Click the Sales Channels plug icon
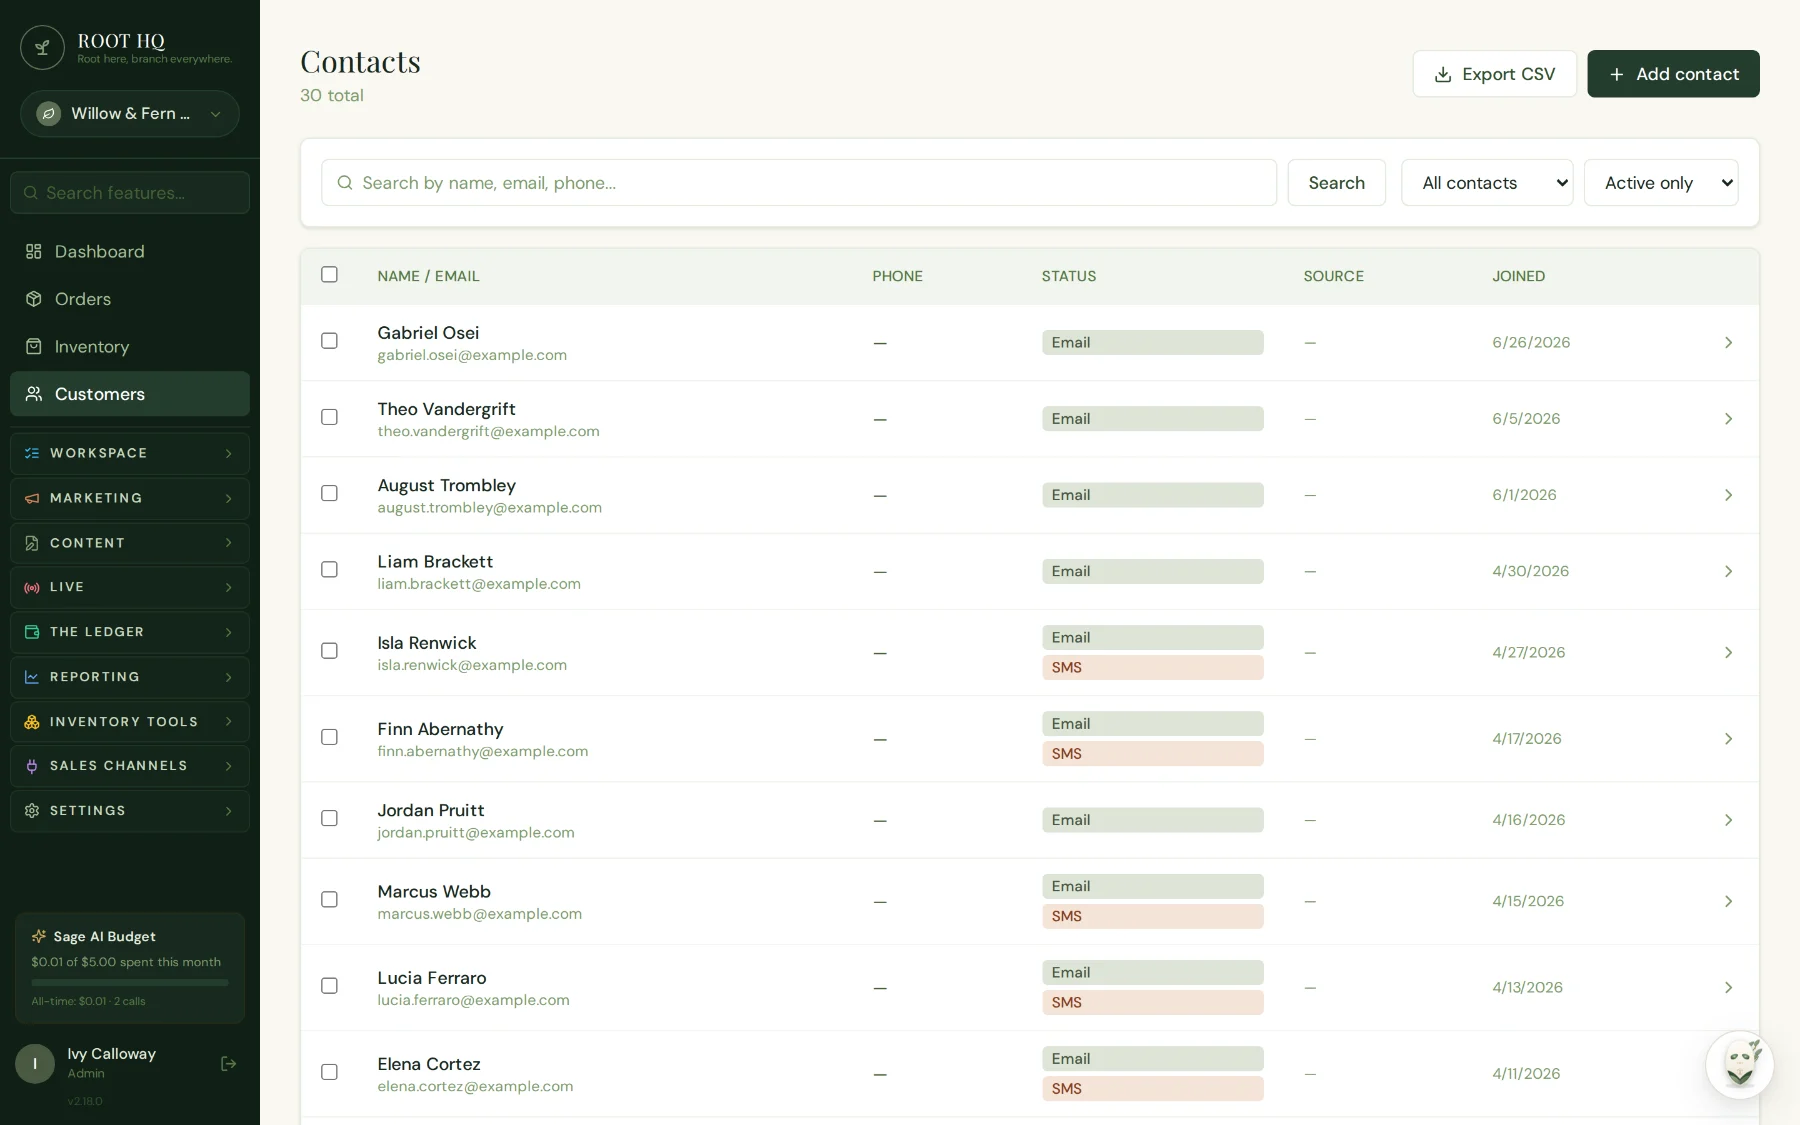Screen dimensions: 1800x1125 pyautogui.click(x=32, y=766)
